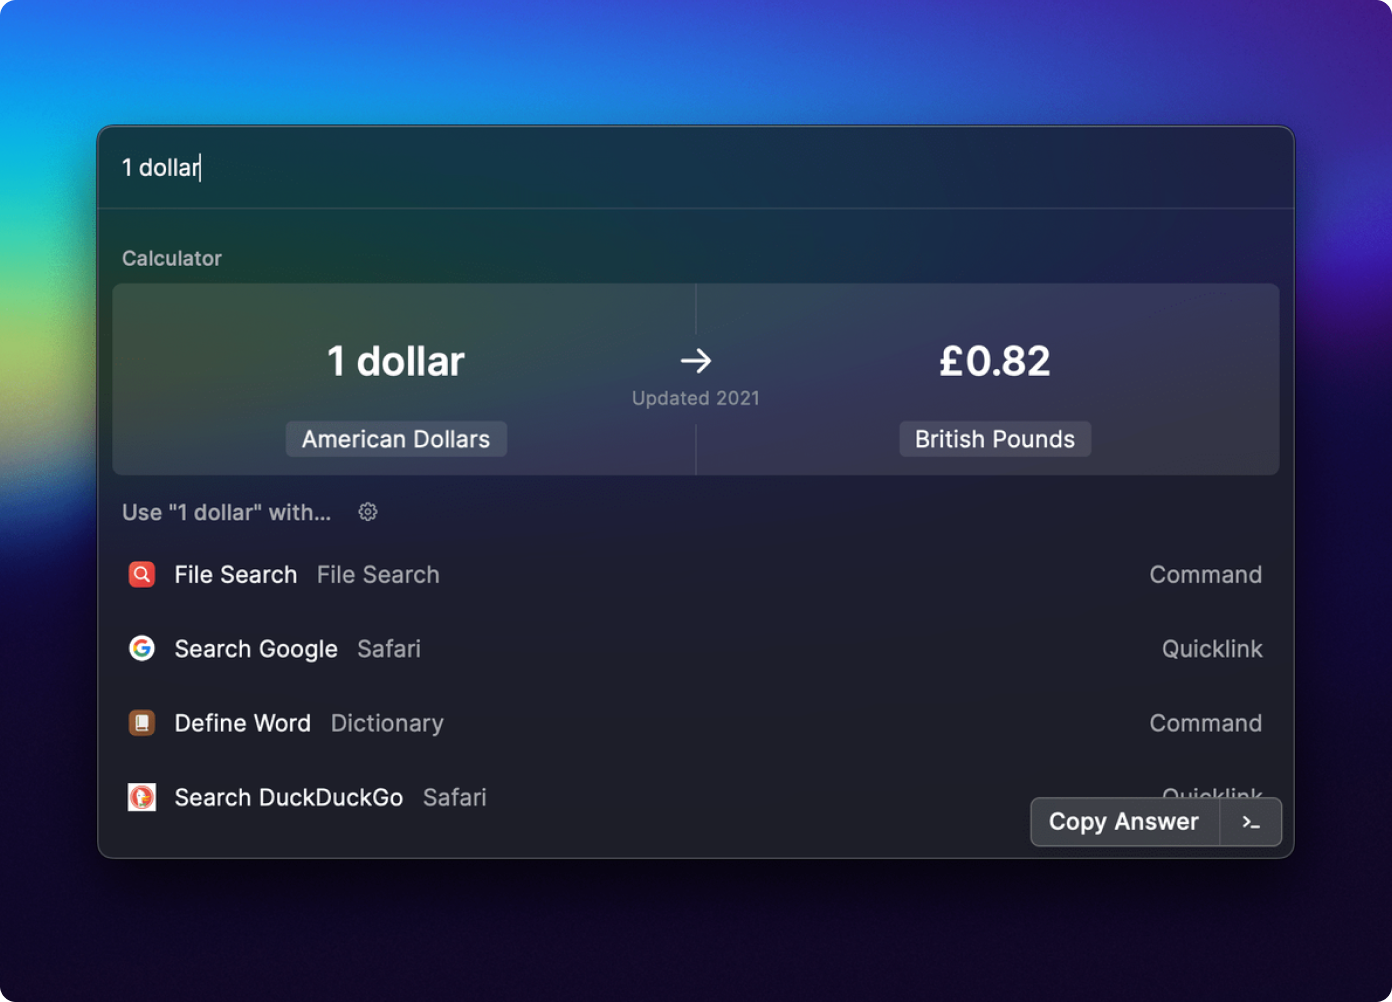Click the brown Dictionary book icon
The image size is (1392, 1002).
tap(142, 723)
